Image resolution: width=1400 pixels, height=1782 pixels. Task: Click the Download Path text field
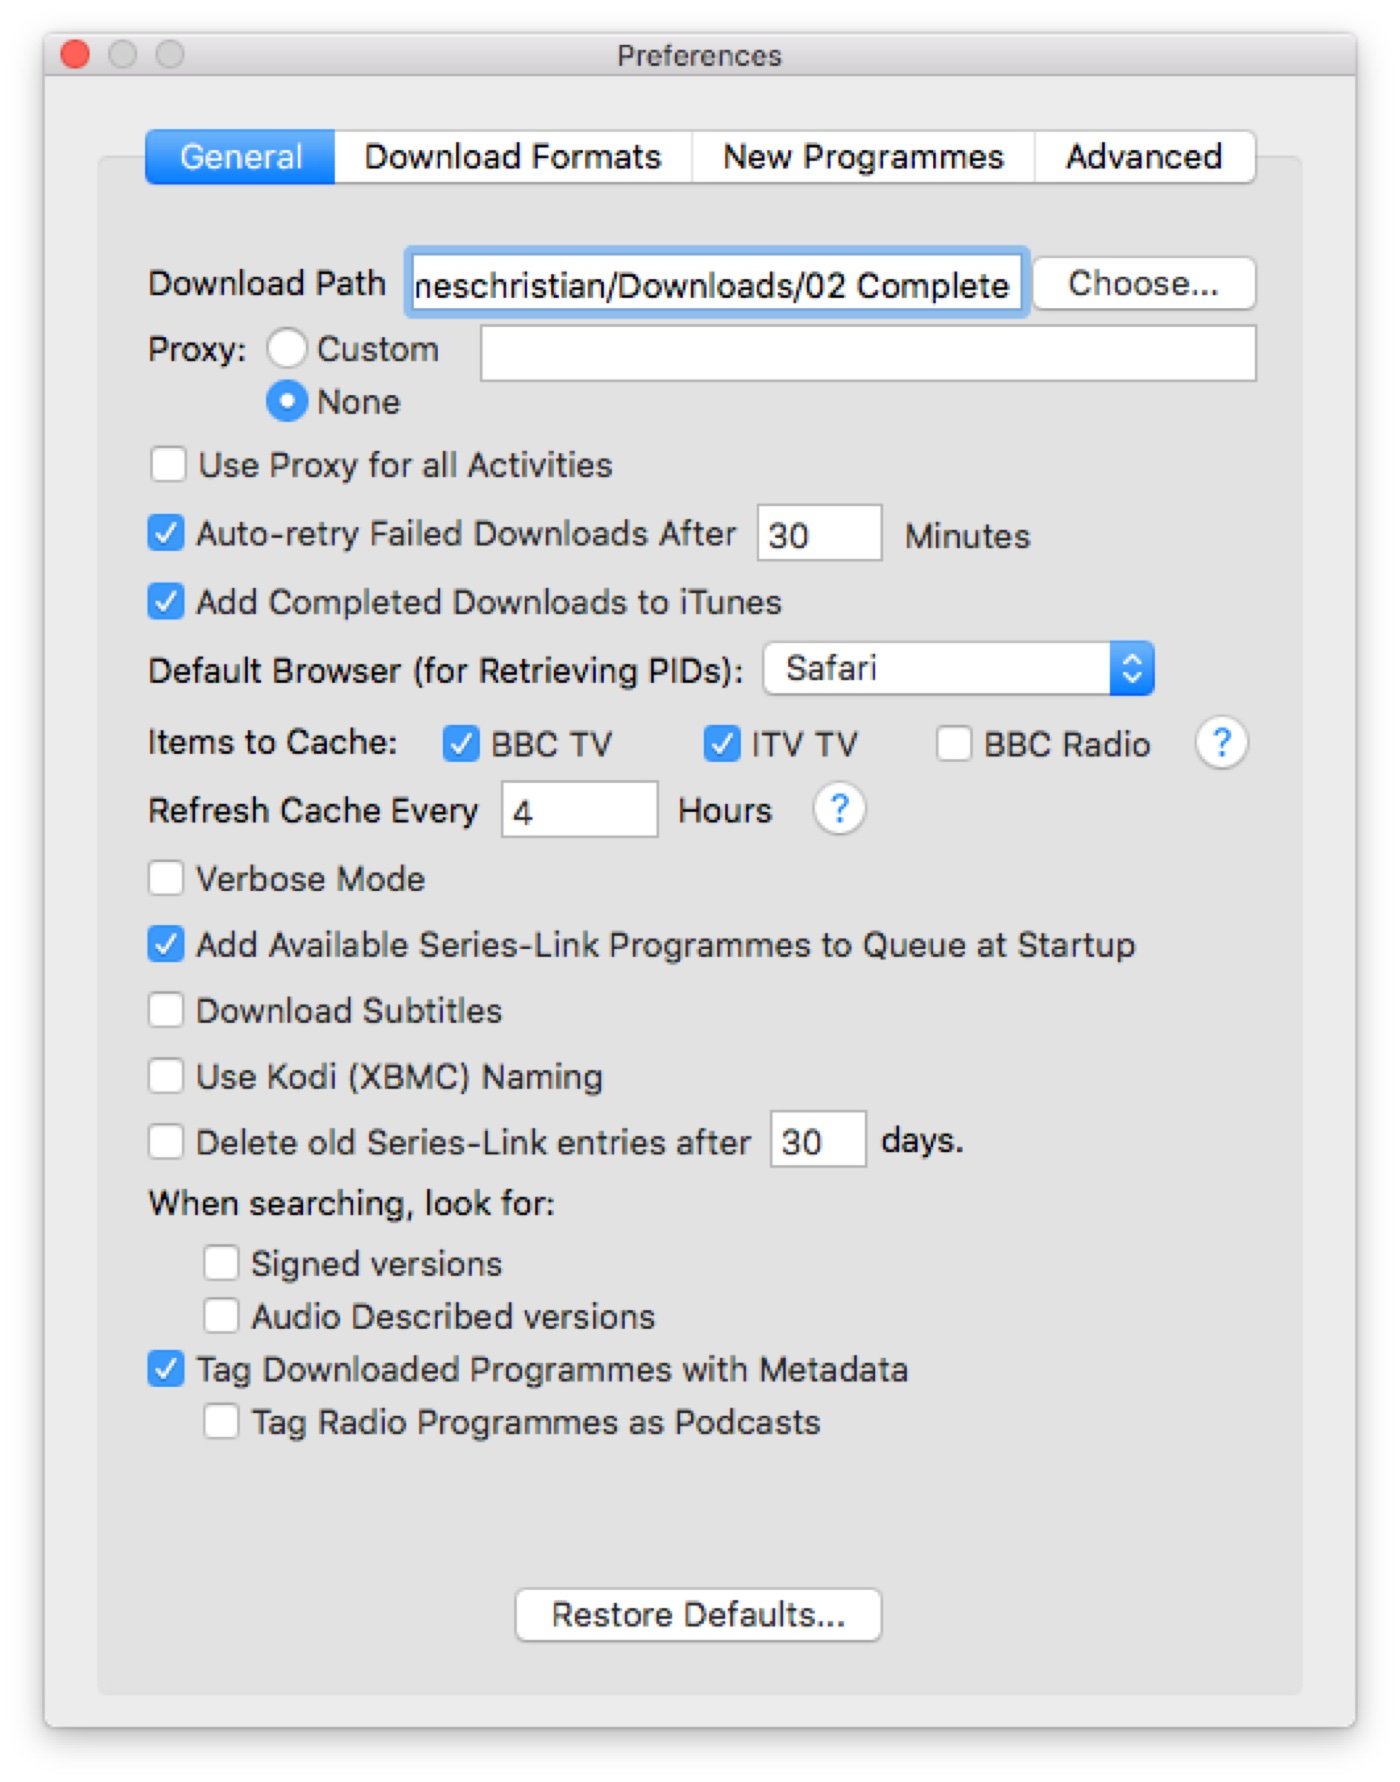coord(715,285)
